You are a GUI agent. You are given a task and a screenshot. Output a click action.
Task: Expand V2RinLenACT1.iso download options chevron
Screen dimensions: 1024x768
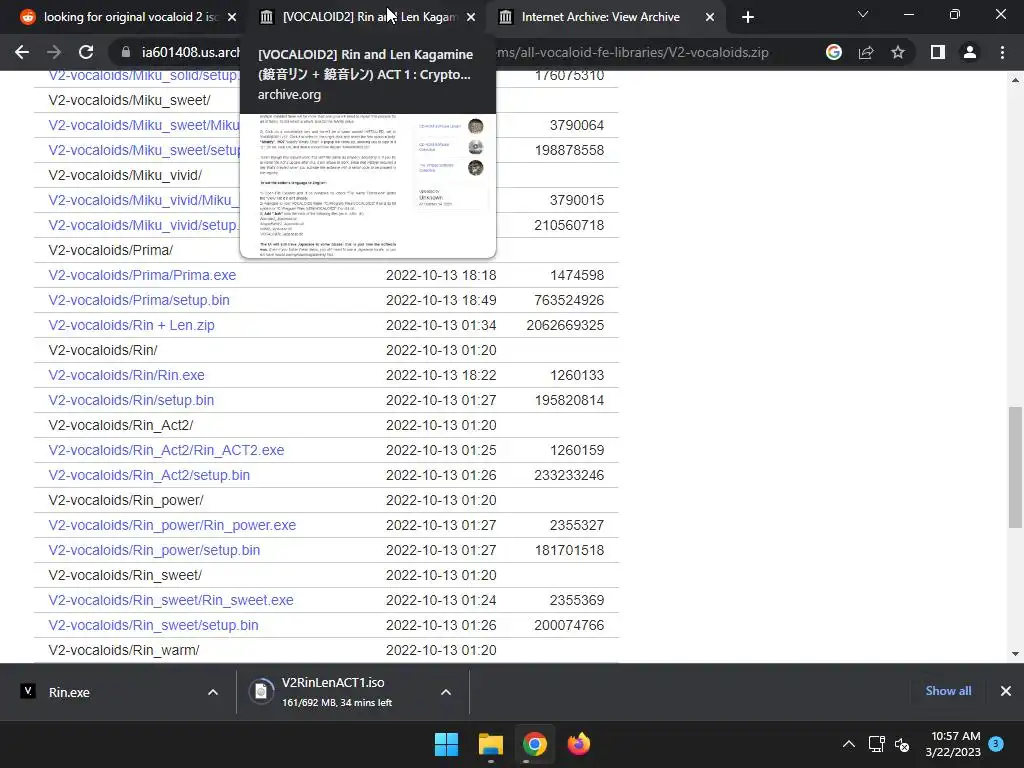pos(446,692)
